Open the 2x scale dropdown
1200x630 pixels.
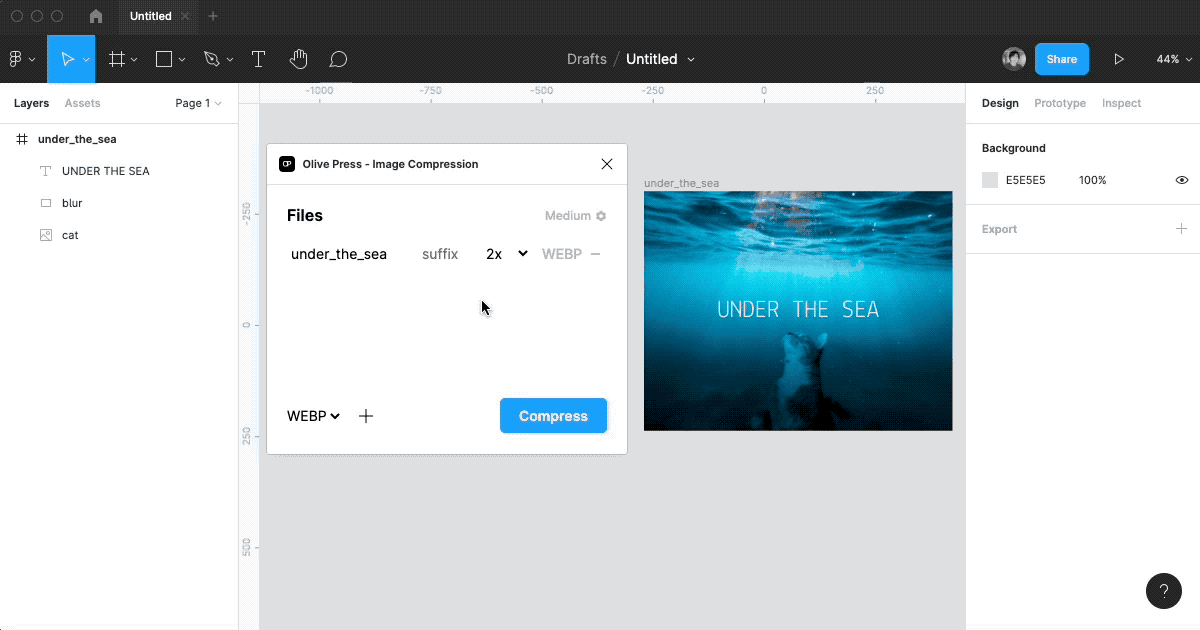point(506,254)
